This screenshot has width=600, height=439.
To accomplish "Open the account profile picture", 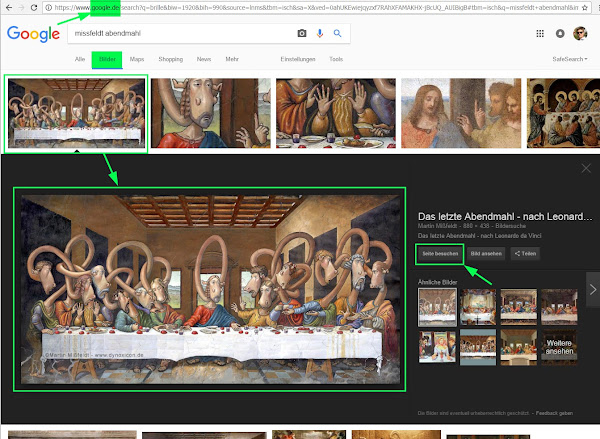I will [580, 34].
